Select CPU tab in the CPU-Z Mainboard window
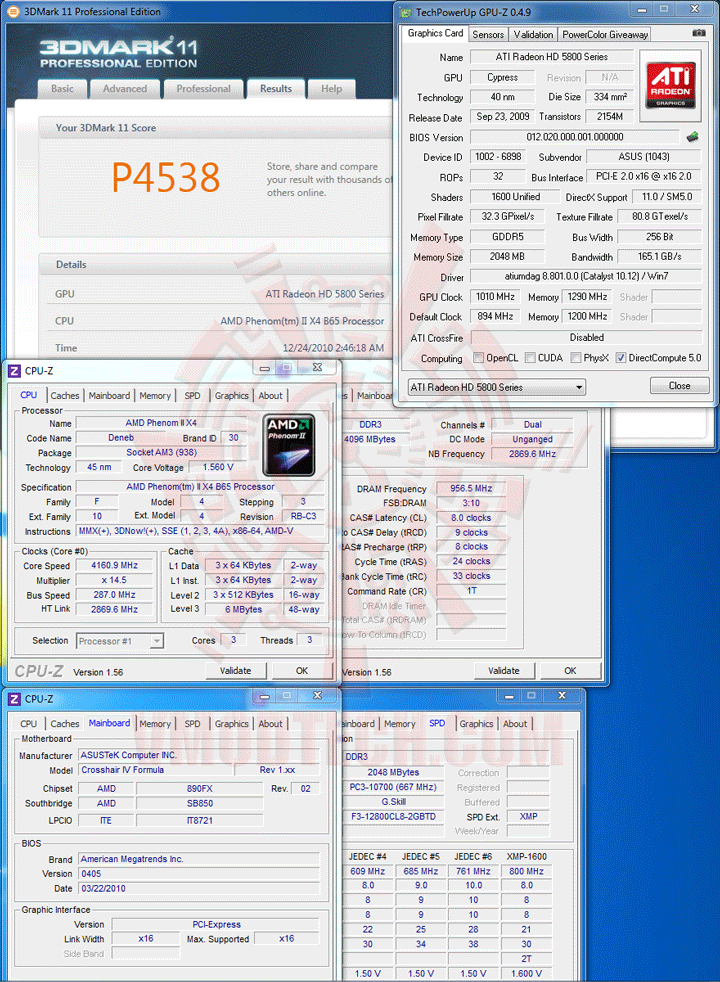This screenshot has height=982, width=720. click(x=29, y=724)
